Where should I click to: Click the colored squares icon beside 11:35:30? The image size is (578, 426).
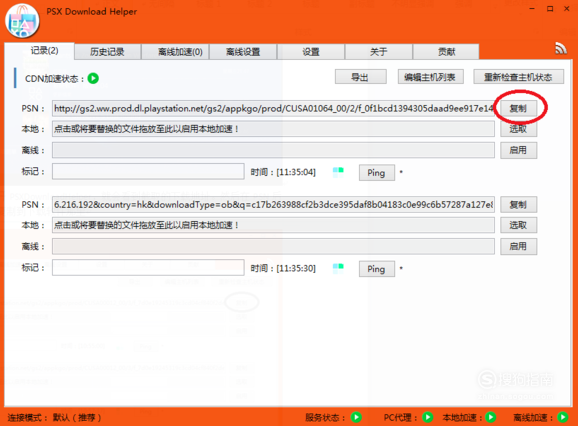(x=338, y=268)
